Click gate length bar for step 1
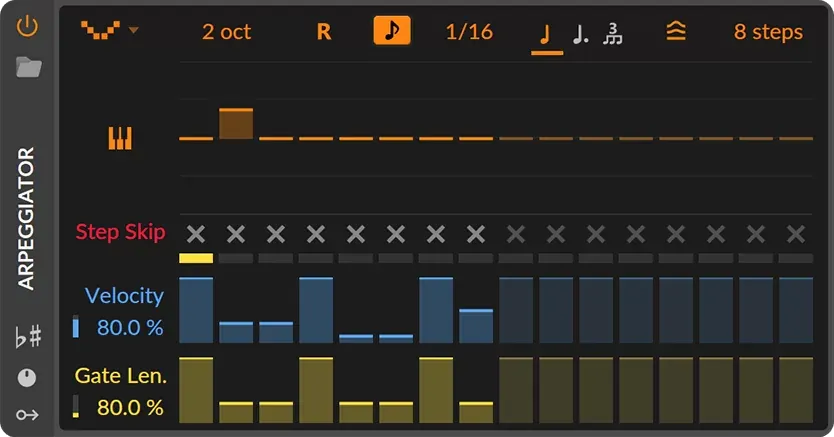The width and height of the screenshot is (834, 437). tap(196, 390)
